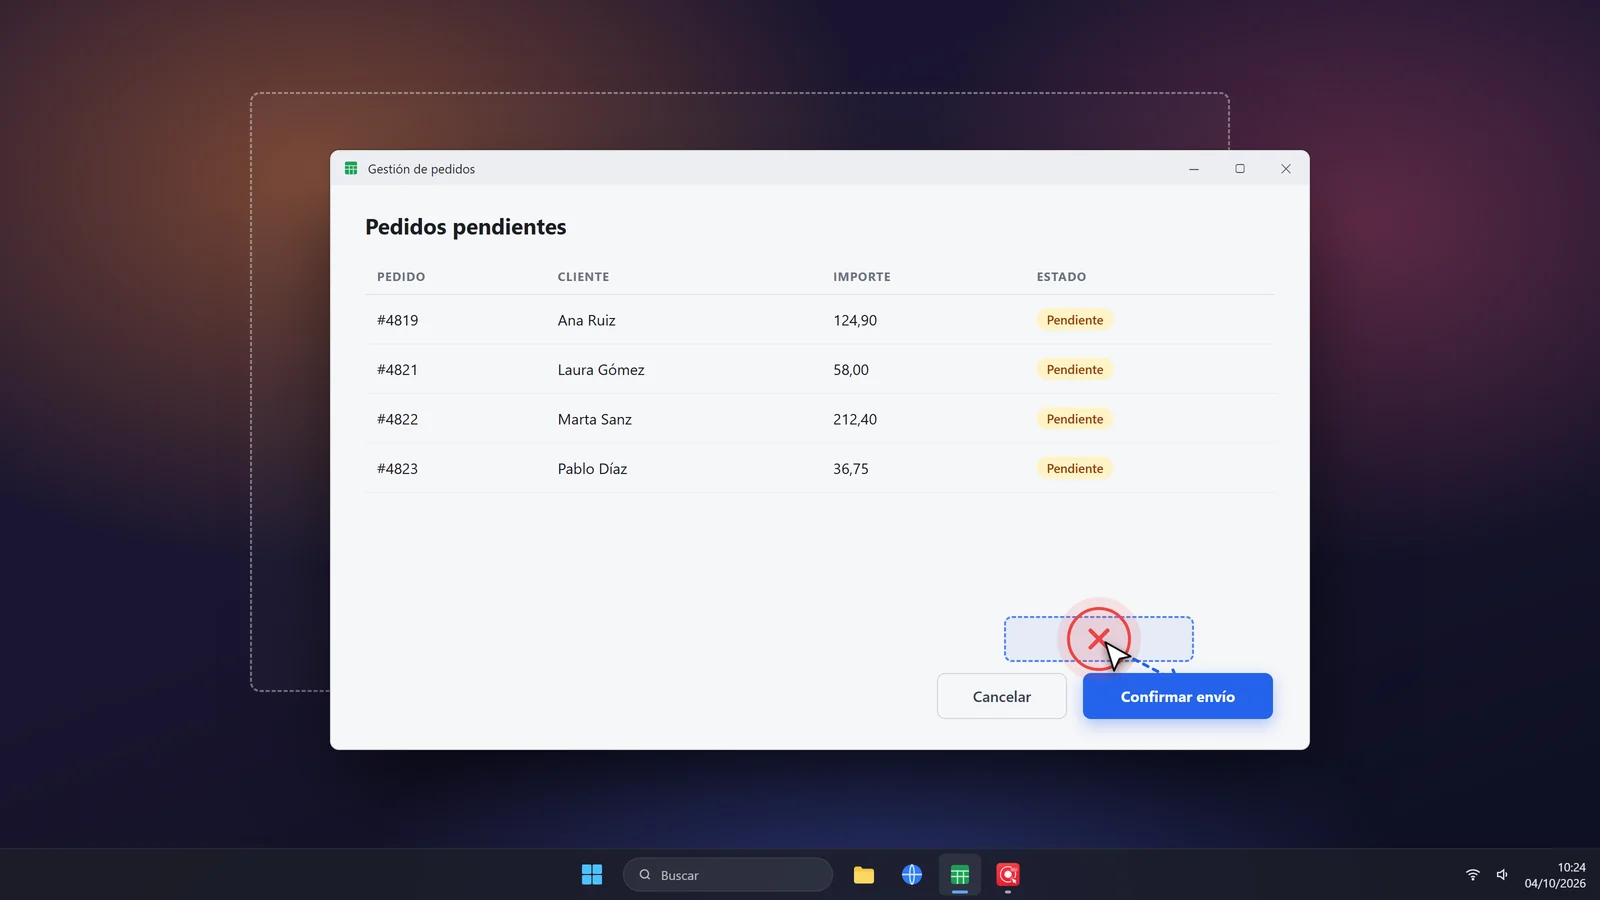This screenshot has width=1600, height=900.
Task: Open the red recorder taskbar icon
Action: point(1008,875)
